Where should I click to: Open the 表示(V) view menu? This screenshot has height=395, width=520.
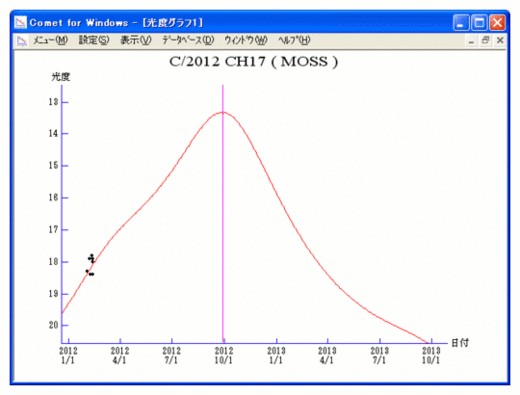(x=136, y=40)
